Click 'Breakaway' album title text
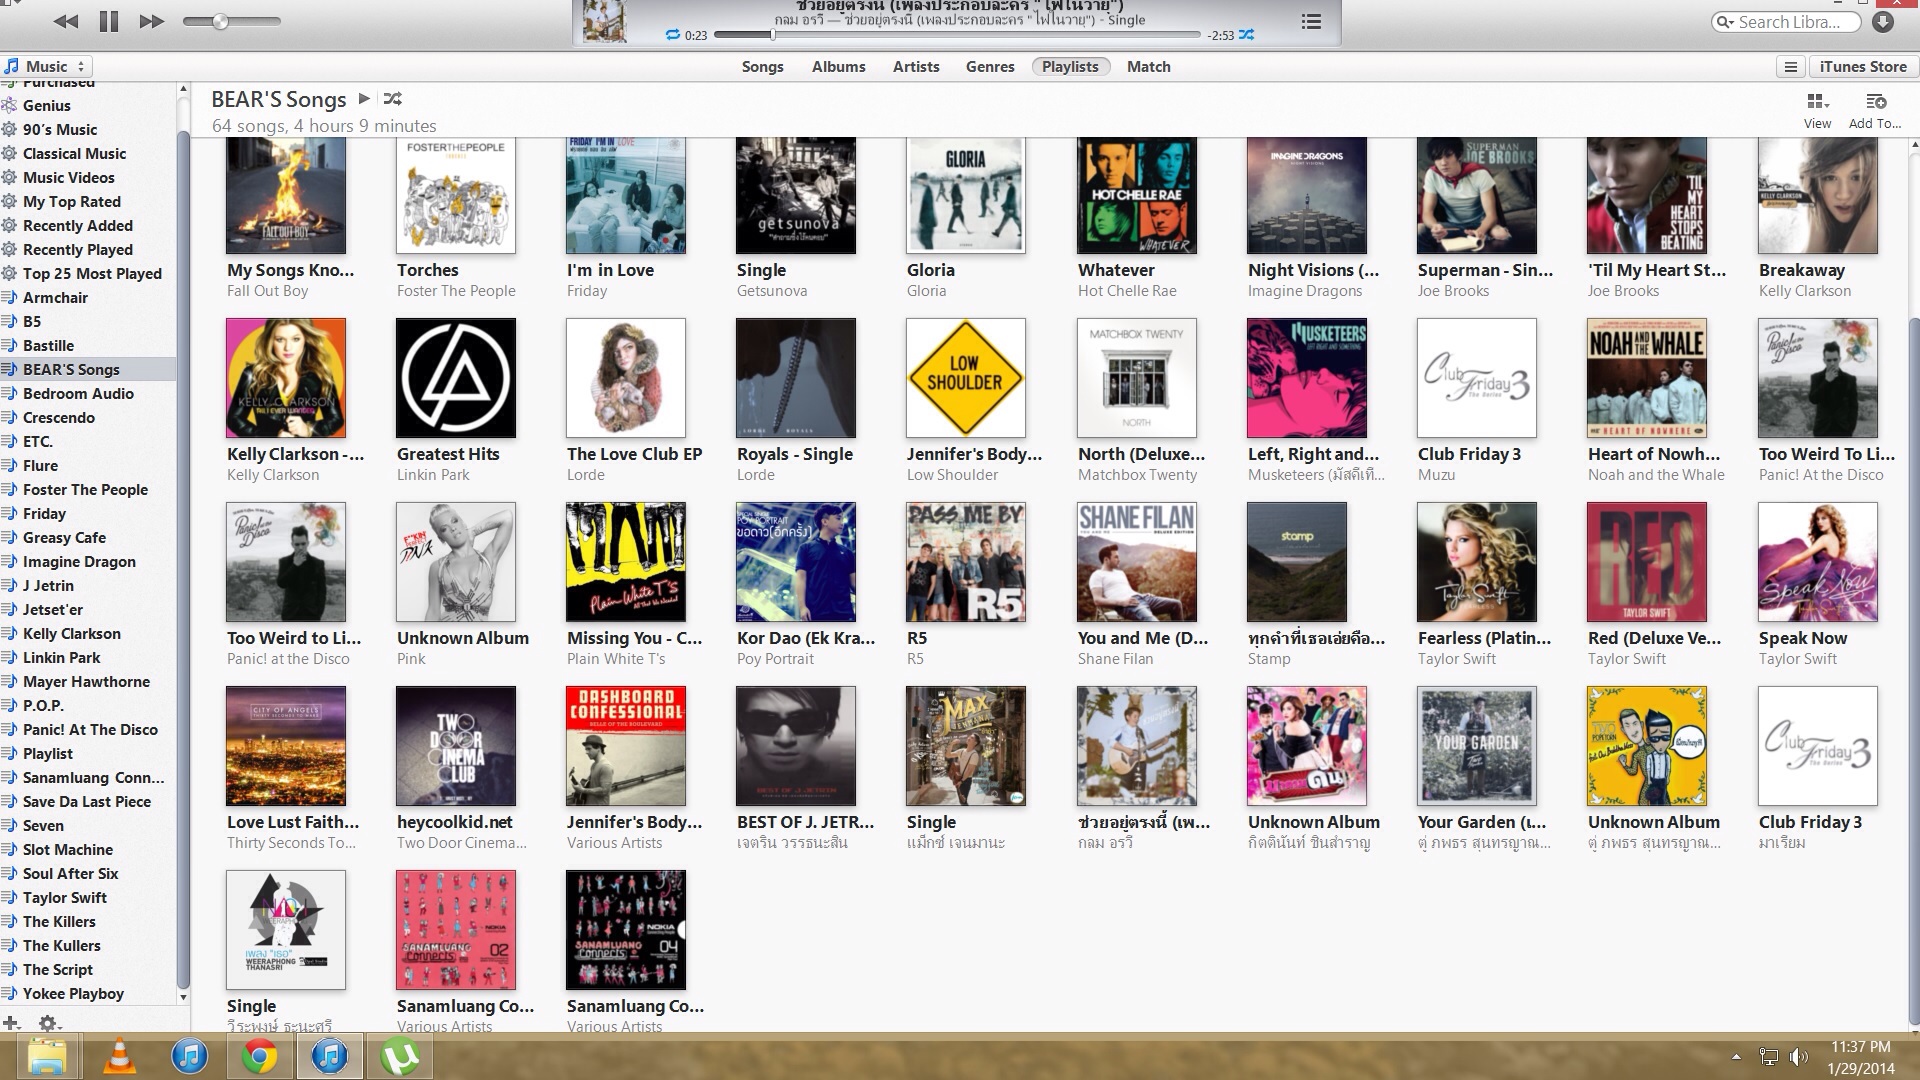This screenshot has height=1080, width=1920. (1802, 270)
